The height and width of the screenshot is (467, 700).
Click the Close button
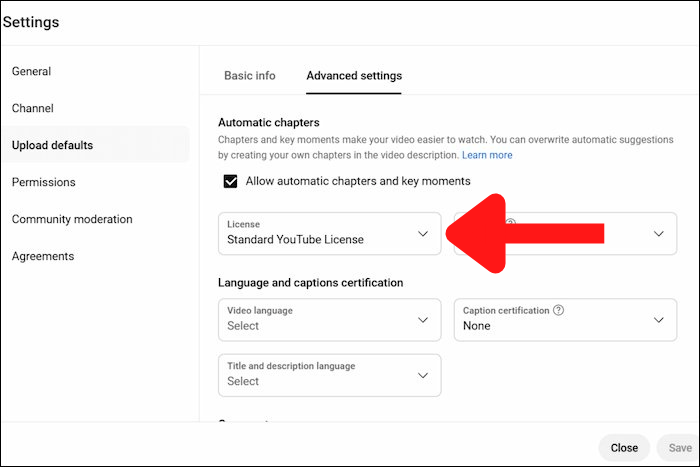coord(624,448)
